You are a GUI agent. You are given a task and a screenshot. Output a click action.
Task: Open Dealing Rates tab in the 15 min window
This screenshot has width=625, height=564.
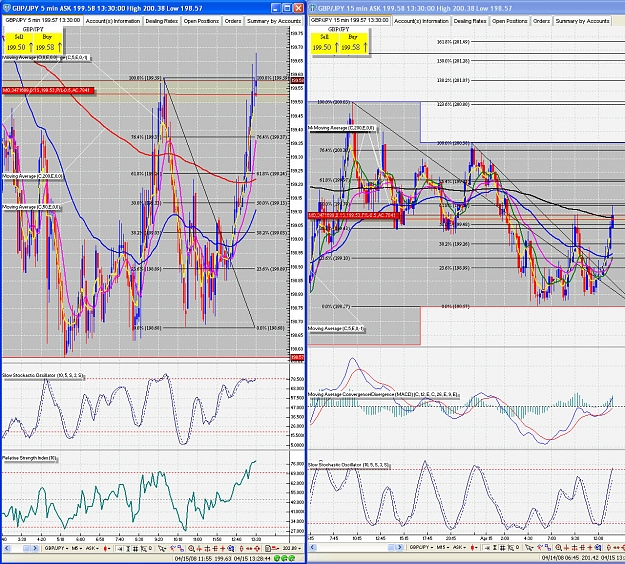470,21
